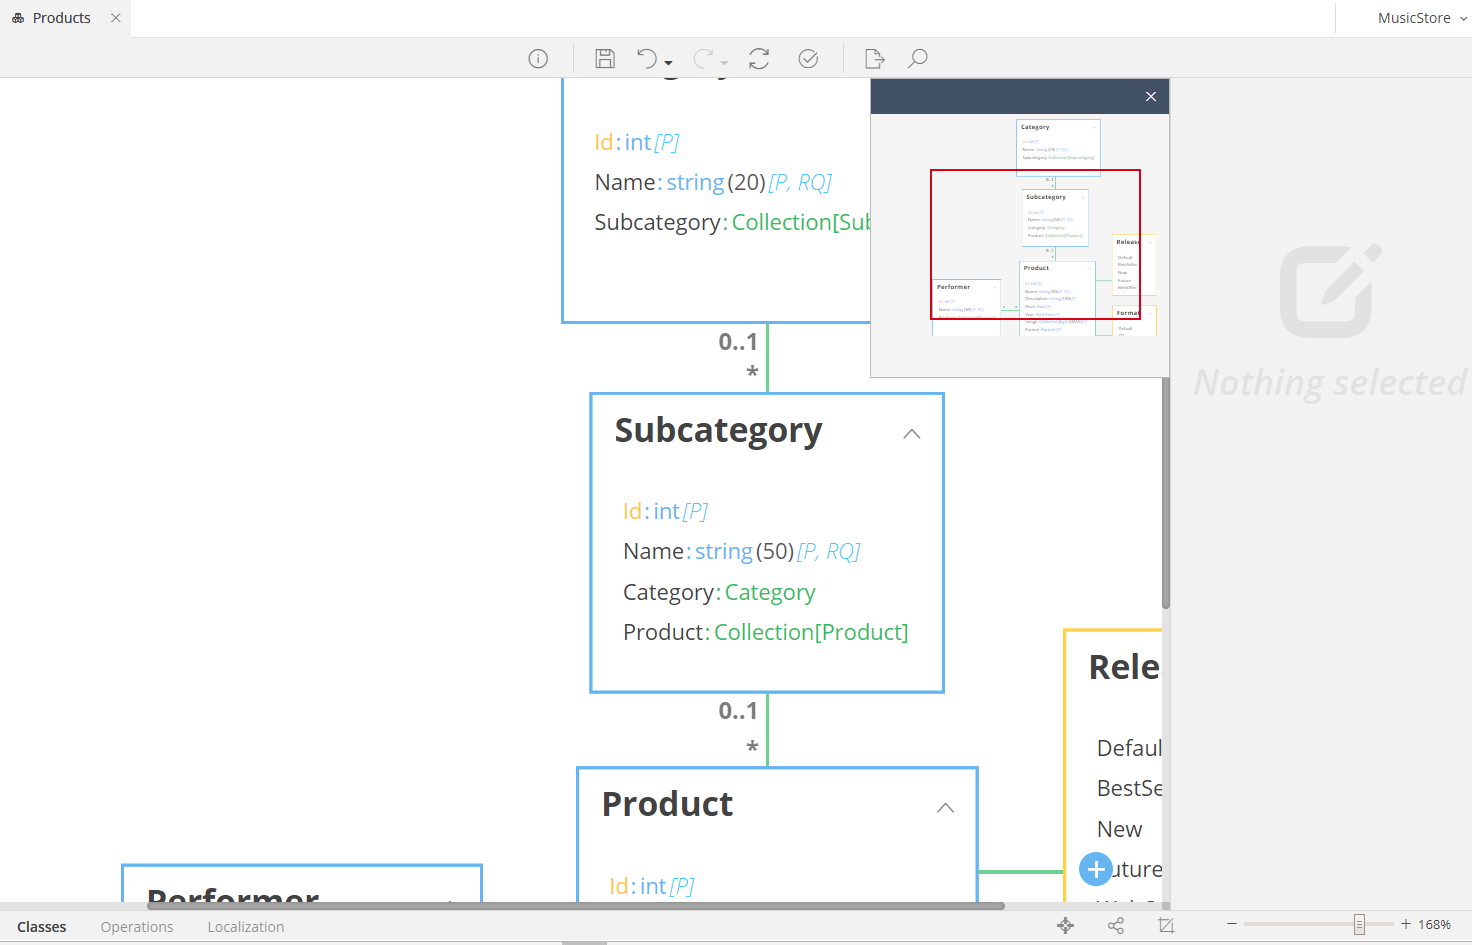Screen dimensions: 1472x945
Task: Click the validate checkmark icon
Action: tap(808, 59)
